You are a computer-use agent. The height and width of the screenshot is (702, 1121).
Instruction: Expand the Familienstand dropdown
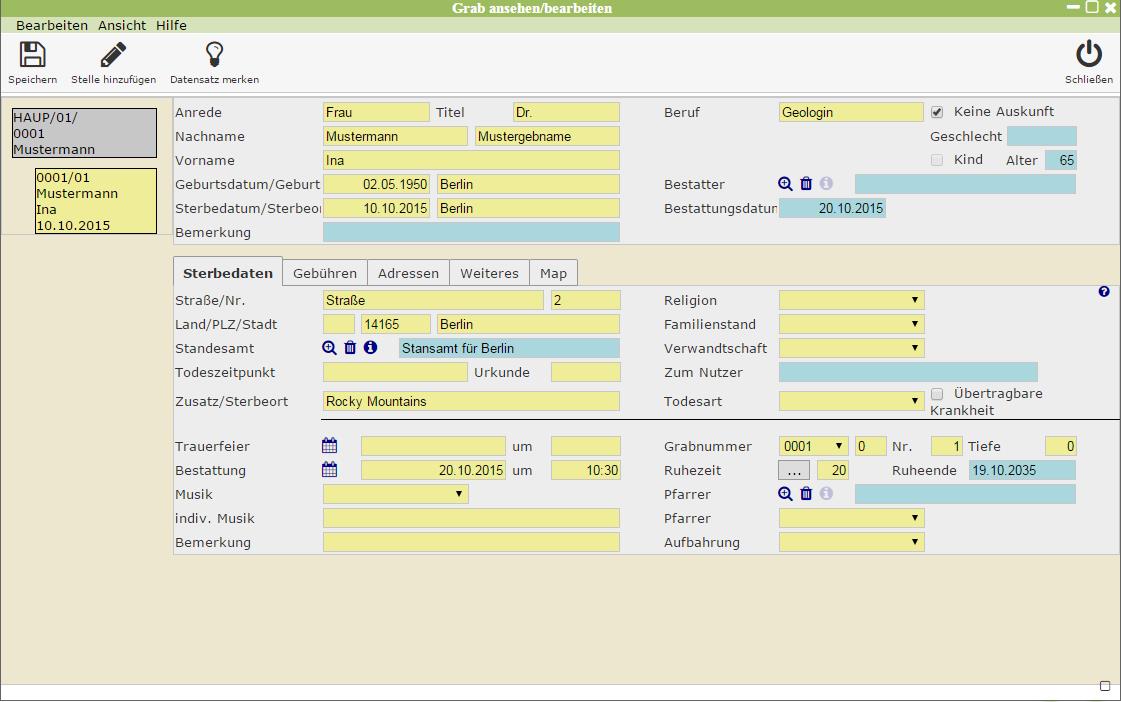point(851,324)
